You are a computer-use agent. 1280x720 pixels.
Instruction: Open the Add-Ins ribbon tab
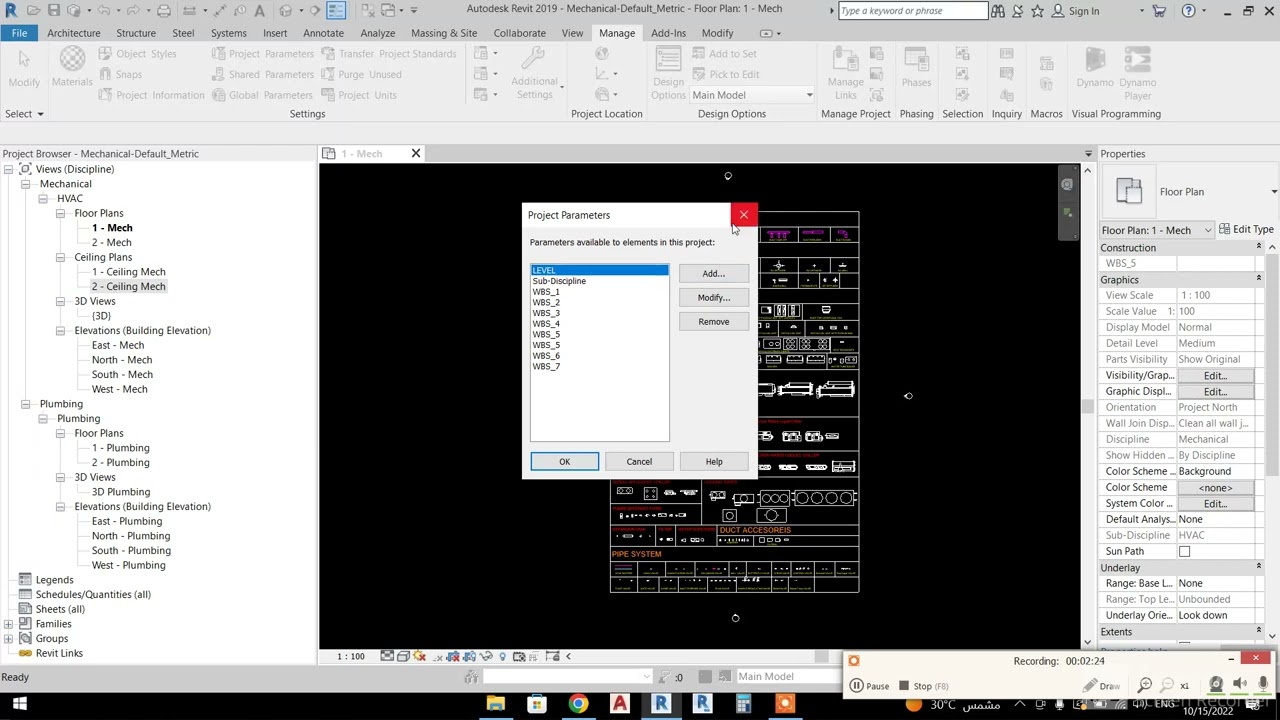tap(668, 33)
